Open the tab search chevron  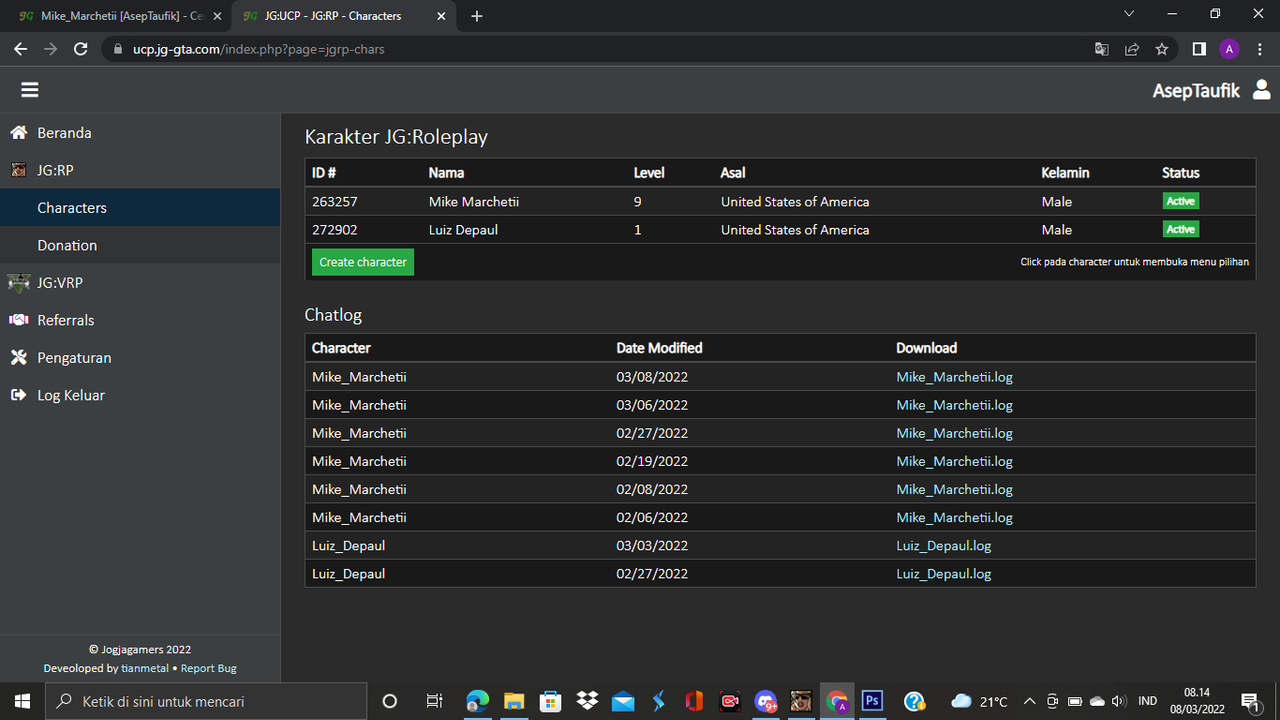(1129, 14)
